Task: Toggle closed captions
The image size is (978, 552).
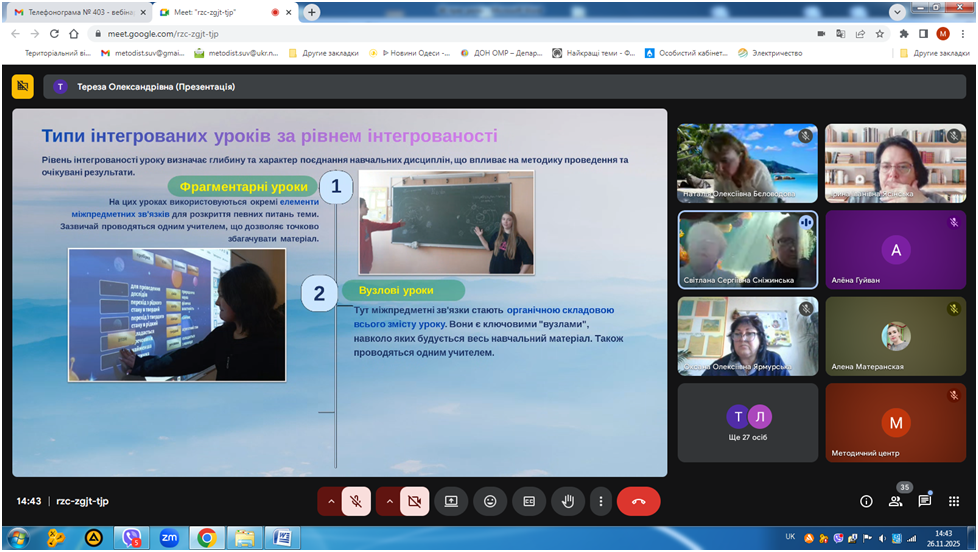Action: 529,501
